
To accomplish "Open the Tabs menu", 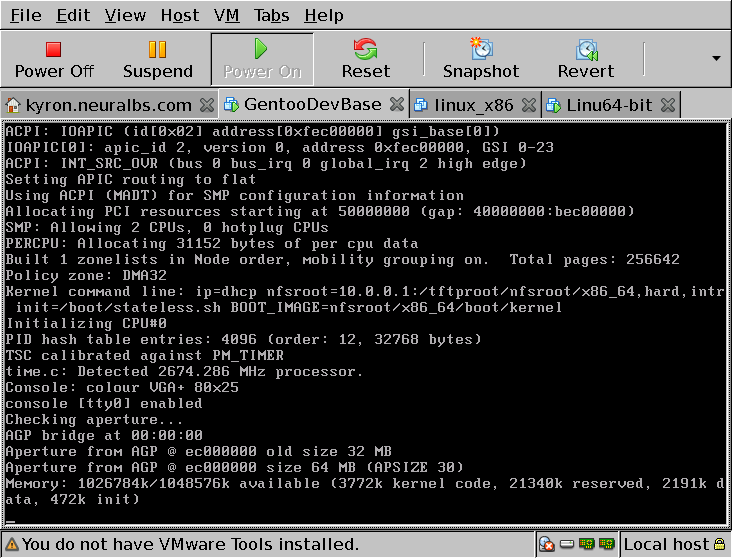I will pos(272,16).
